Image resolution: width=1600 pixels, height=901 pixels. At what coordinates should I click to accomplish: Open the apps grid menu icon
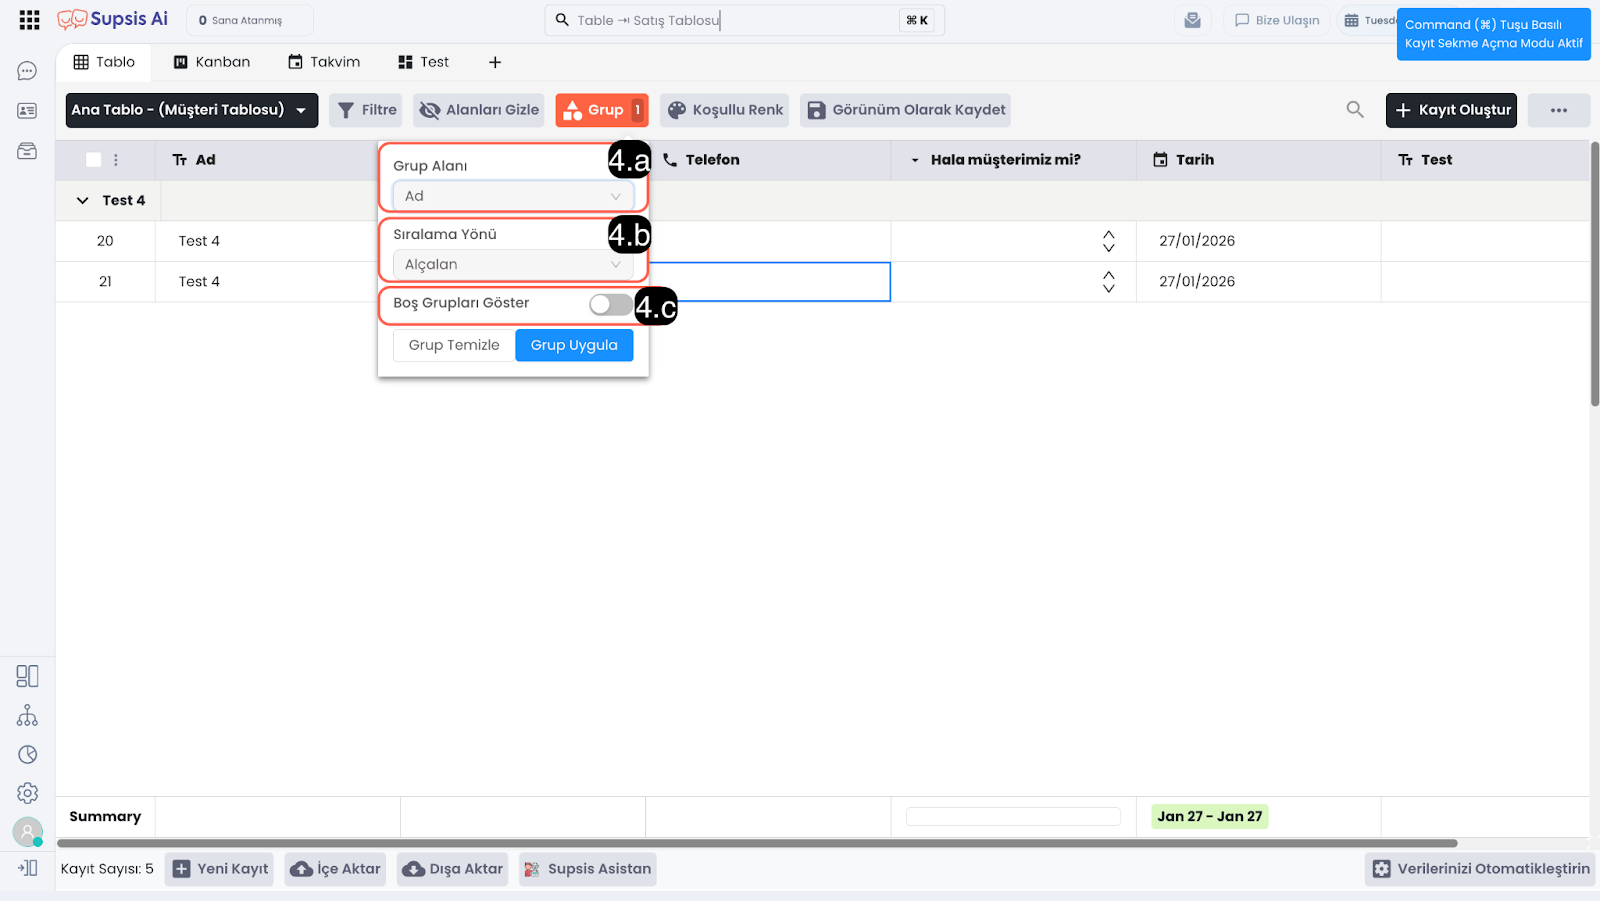(x=29, y=20)
